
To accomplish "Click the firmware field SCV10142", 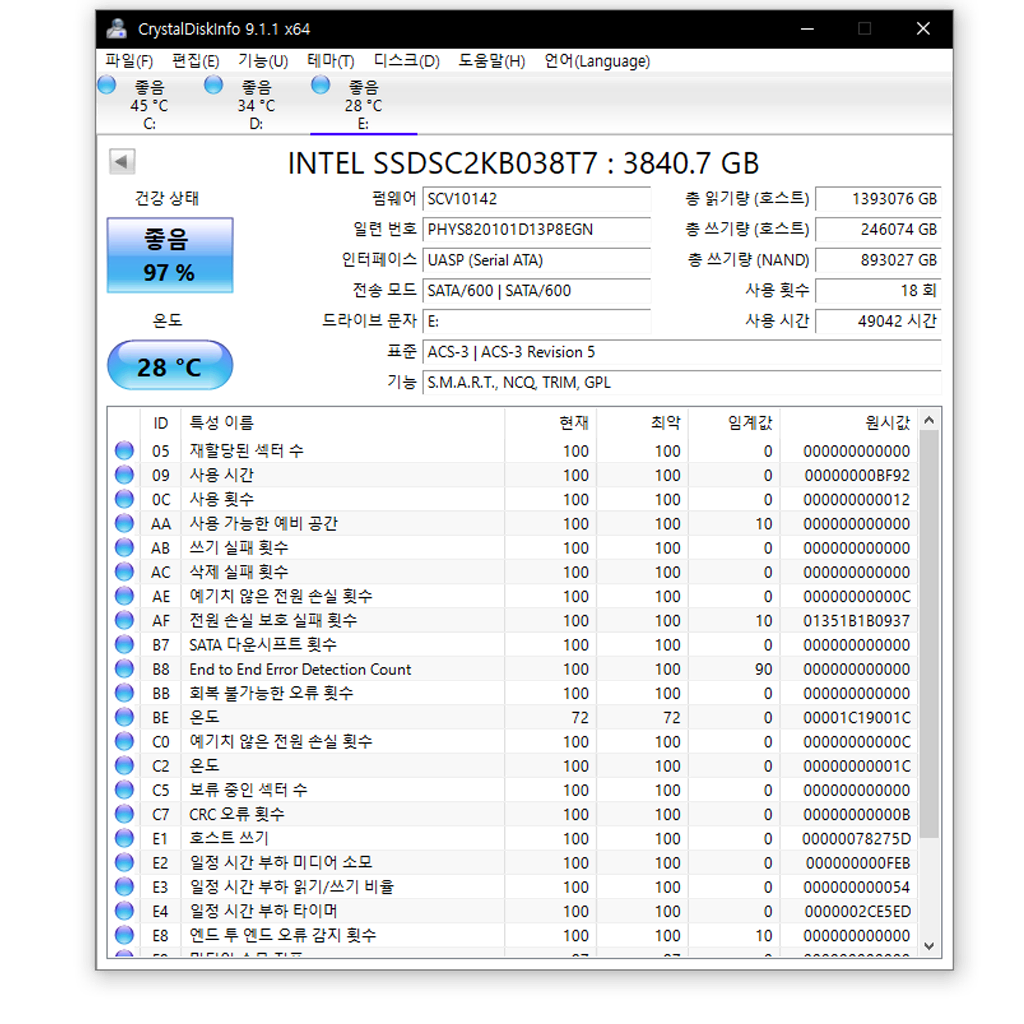I will (x=536, y=199).
